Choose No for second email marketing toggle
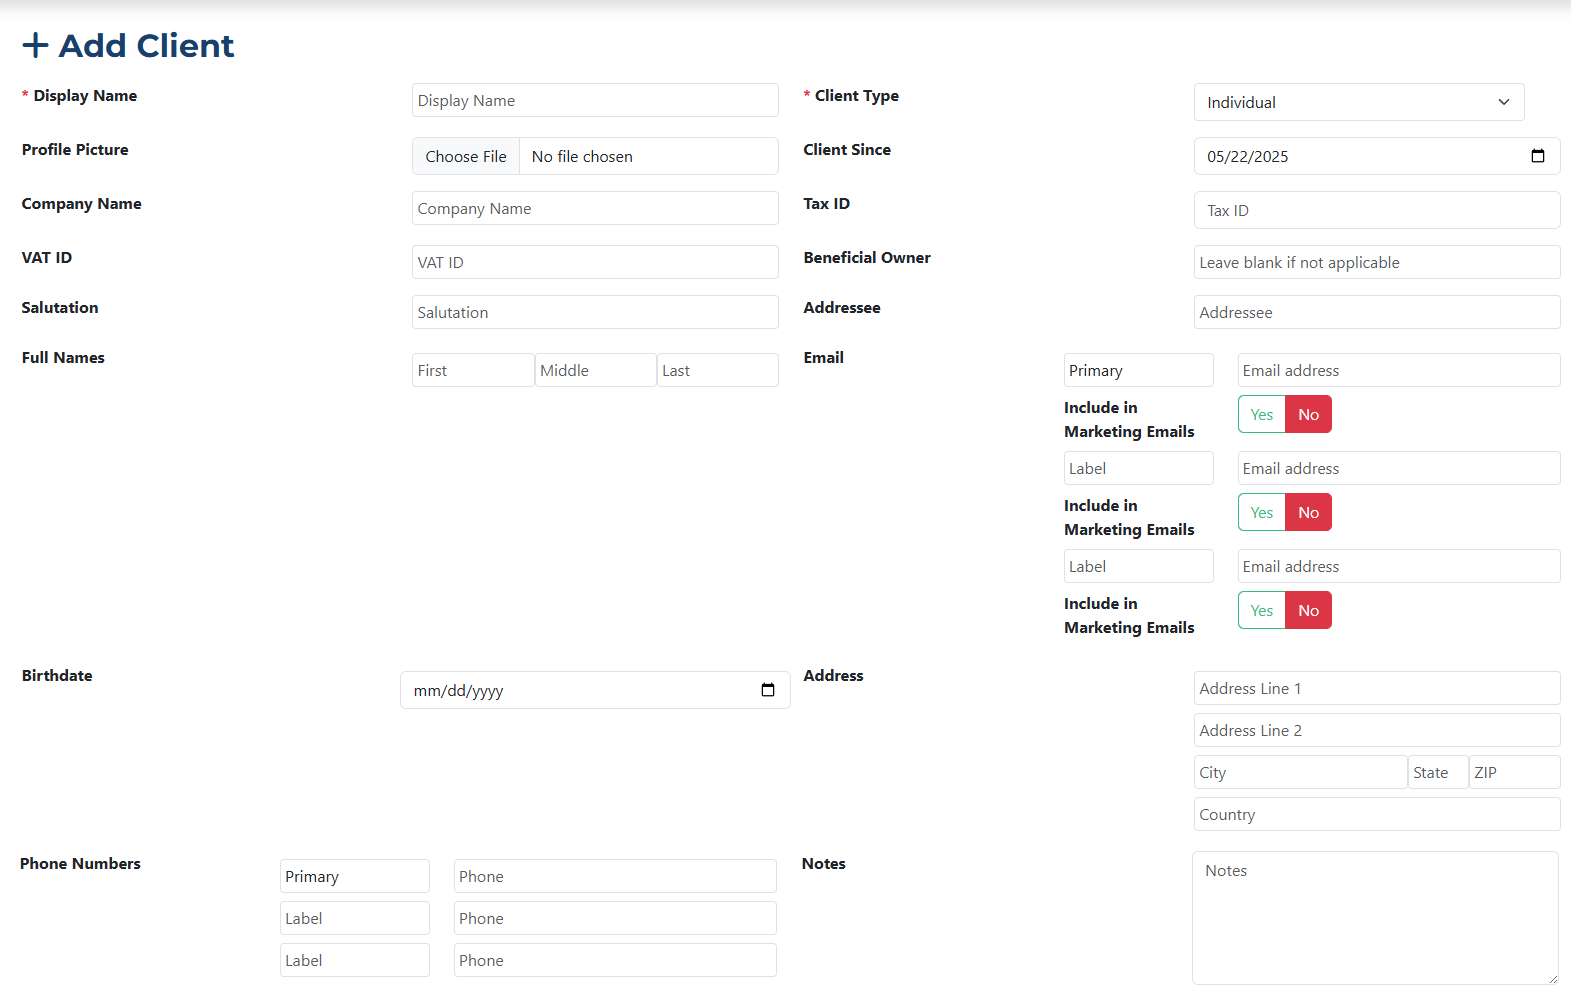The image size is (1571, 996). [x=1308, y=512]
